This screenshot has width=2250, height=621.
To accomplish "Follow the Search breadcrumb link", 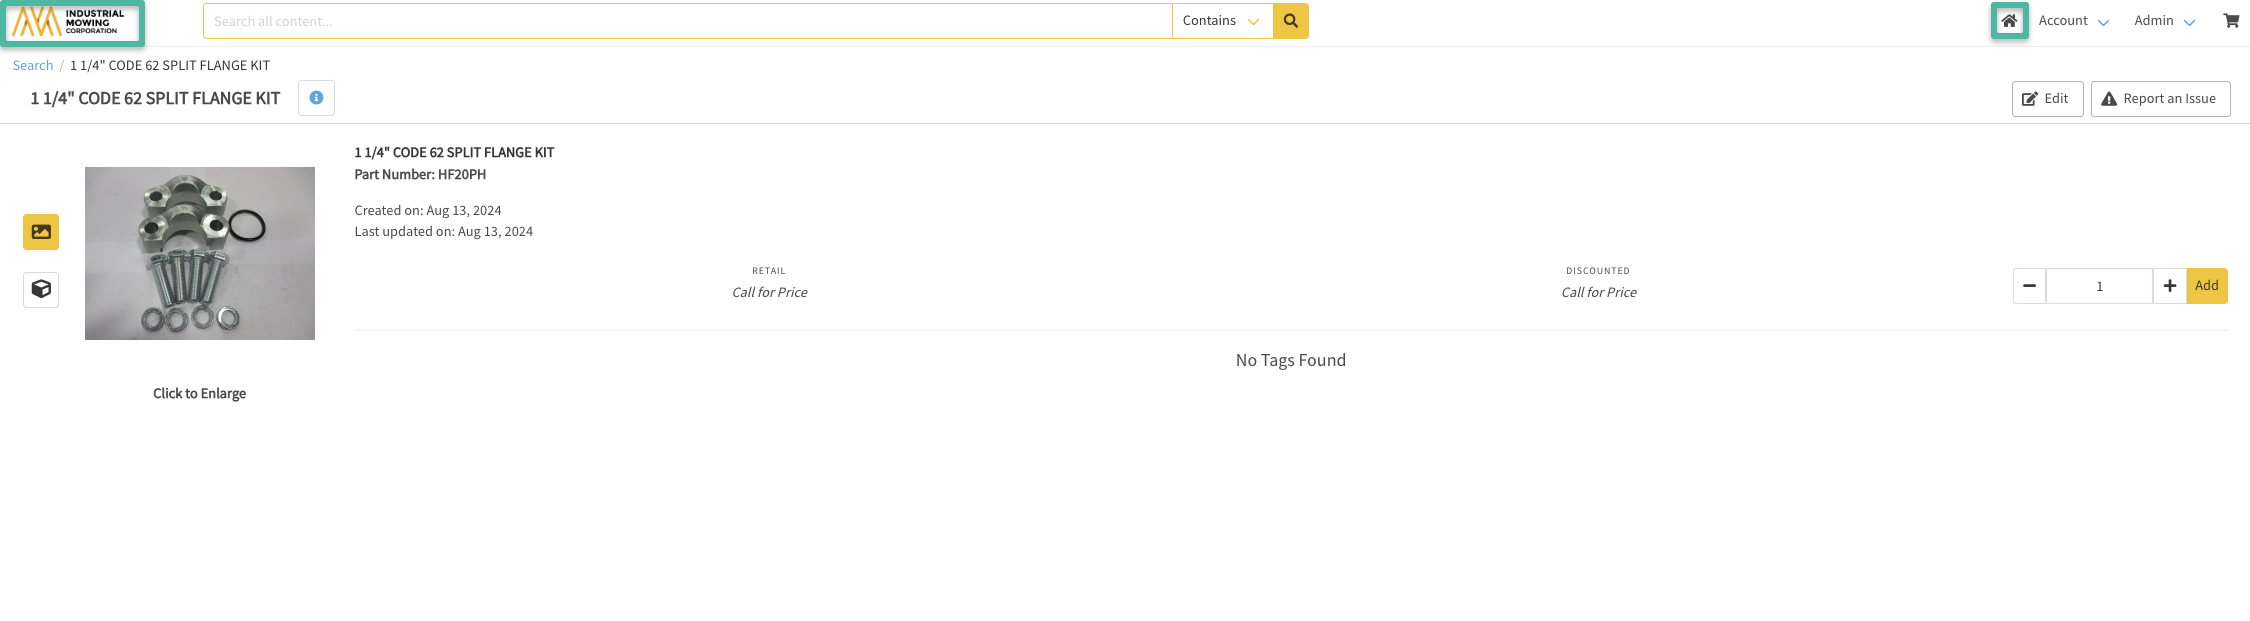I will pyautogui.click(x=33, y=65).
